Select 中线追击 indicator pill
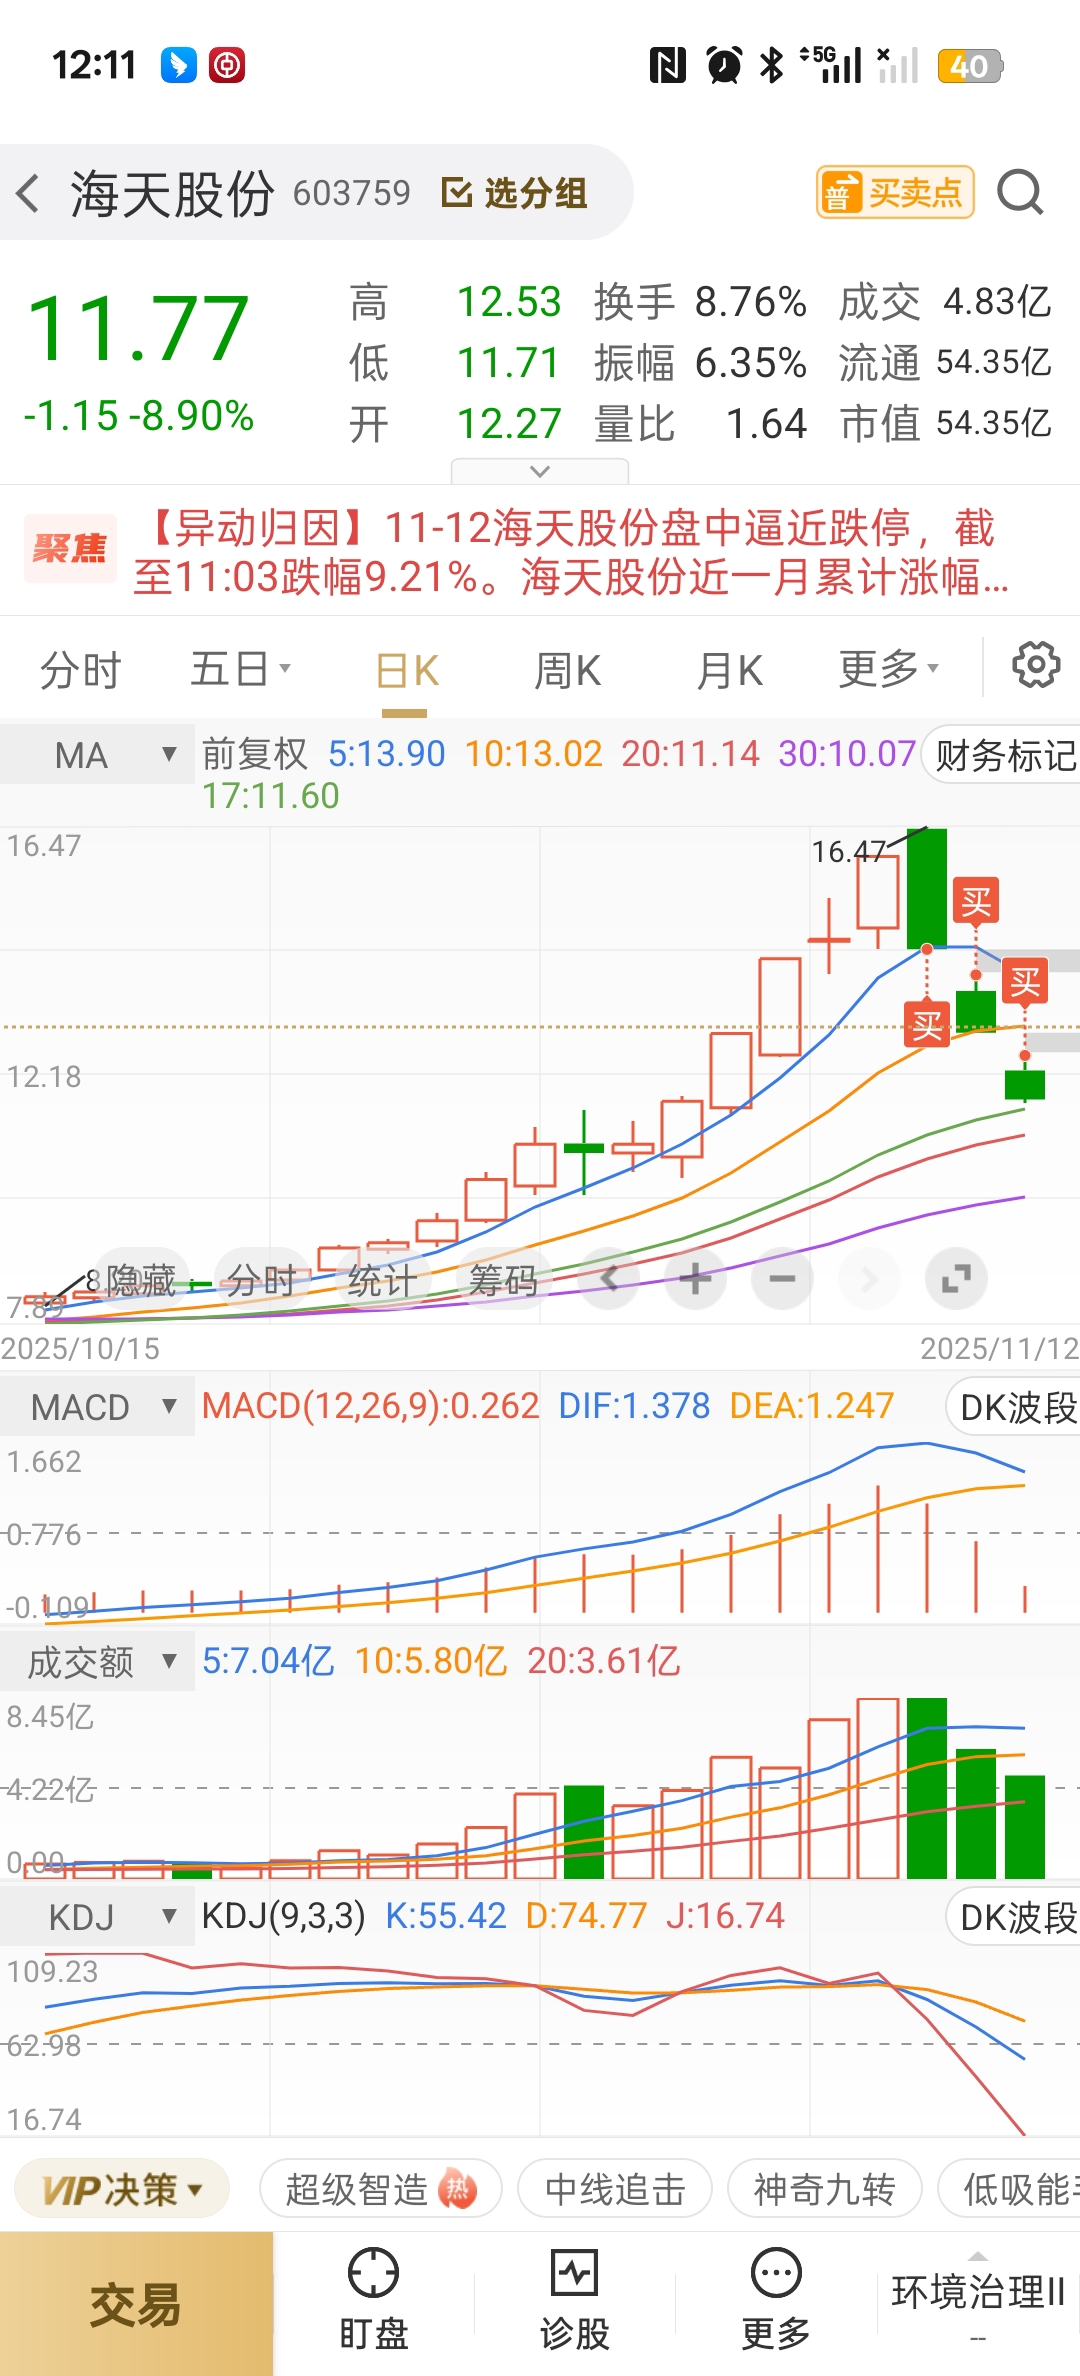 615,2190
